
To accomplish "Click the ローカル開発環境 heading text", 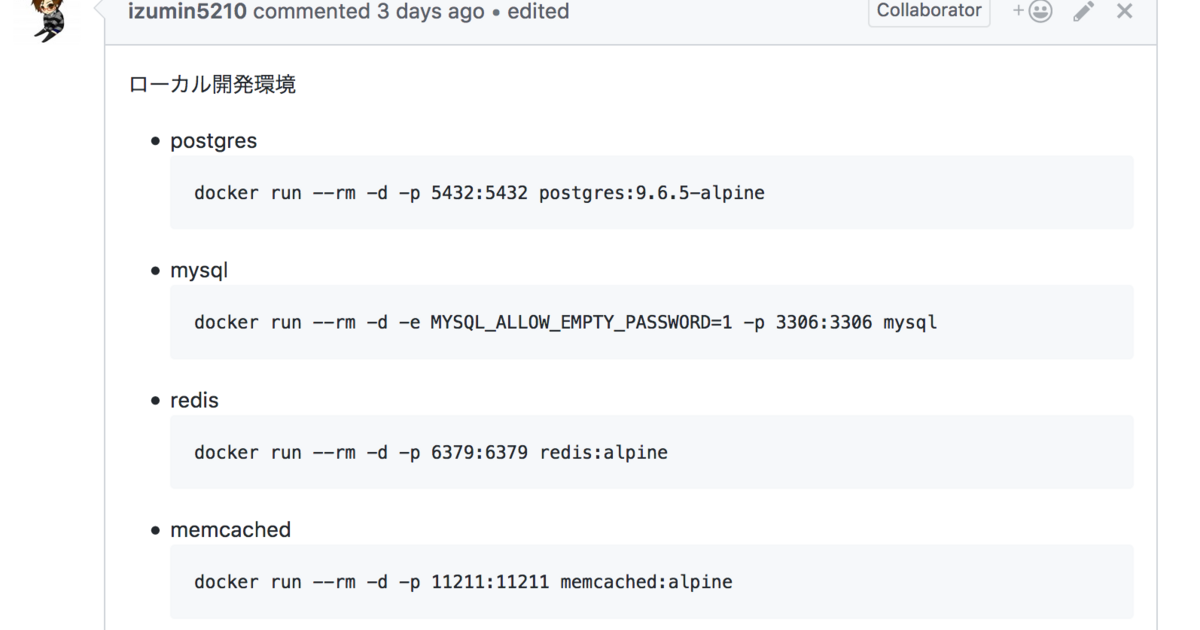I will coord(212,84).
